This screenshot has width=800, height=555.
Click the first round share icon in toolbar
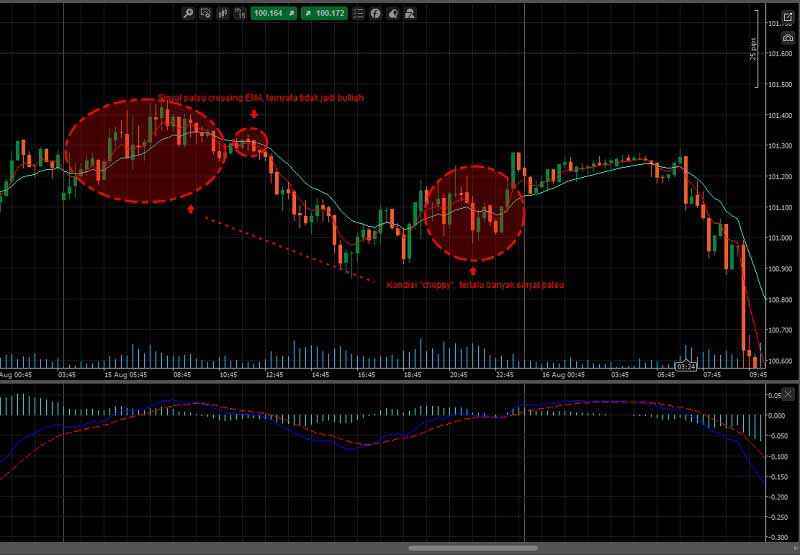click(376, 13)
